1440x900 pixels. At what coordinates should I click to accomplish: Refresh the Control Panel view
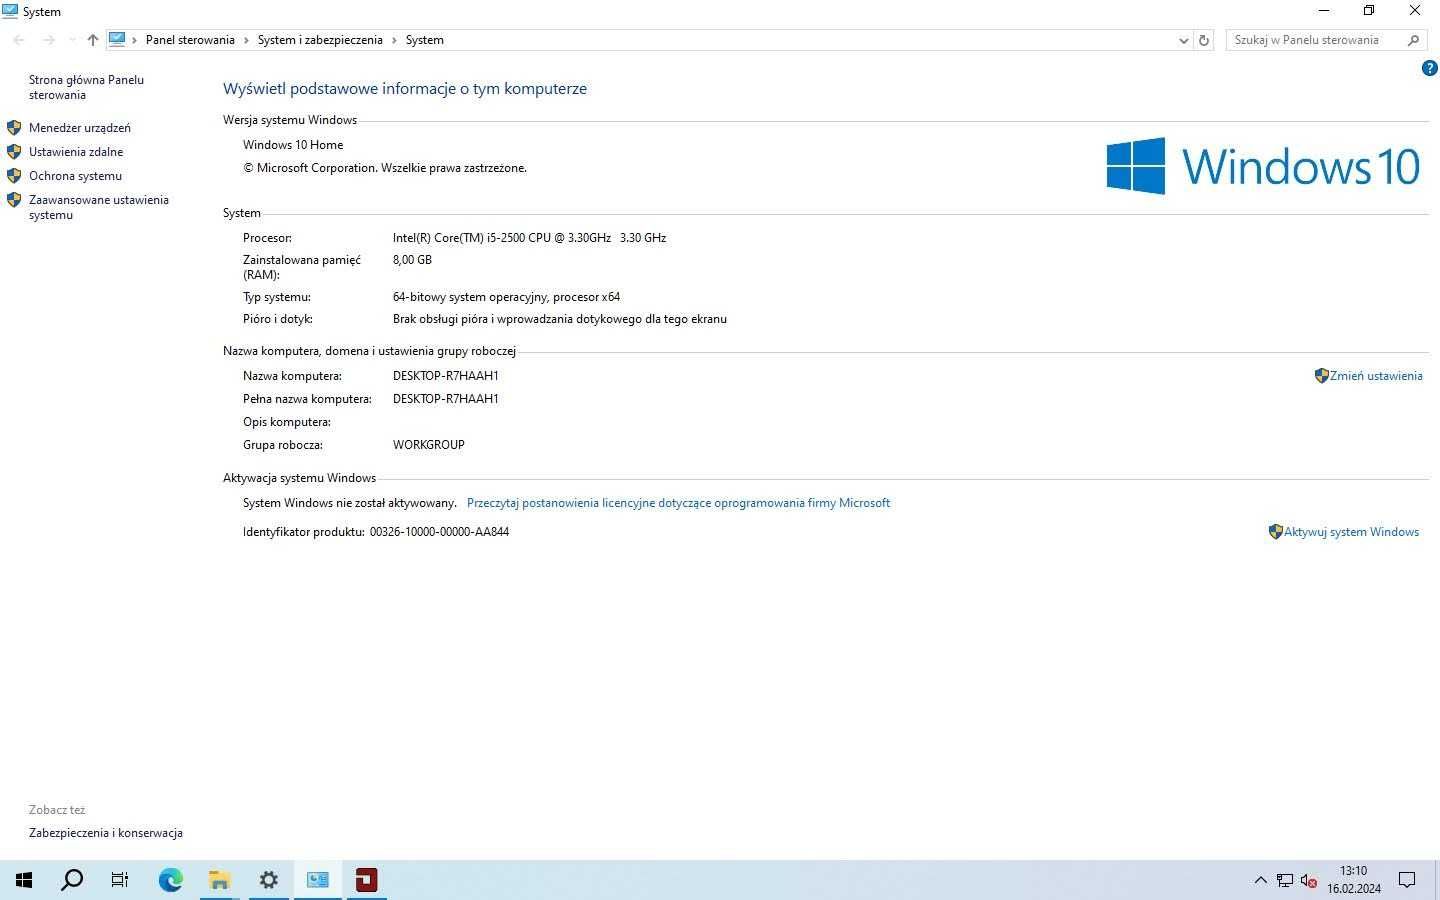(x=1204, y=40)
